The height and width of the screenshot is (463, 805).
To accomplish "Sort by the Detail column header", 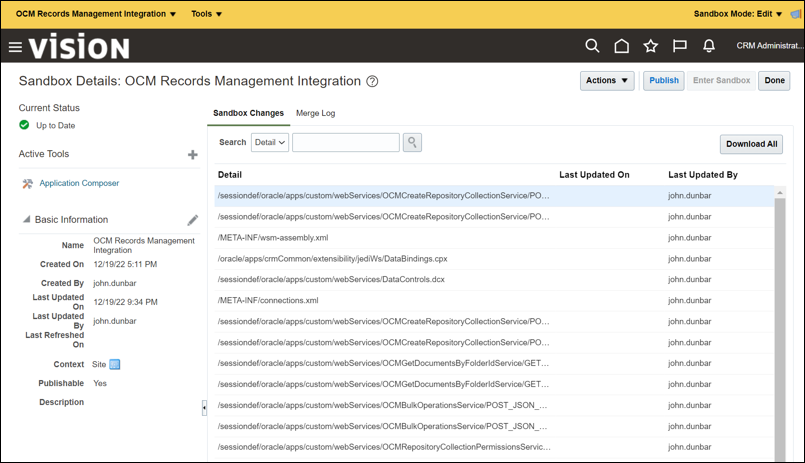I will click(229, 175).
